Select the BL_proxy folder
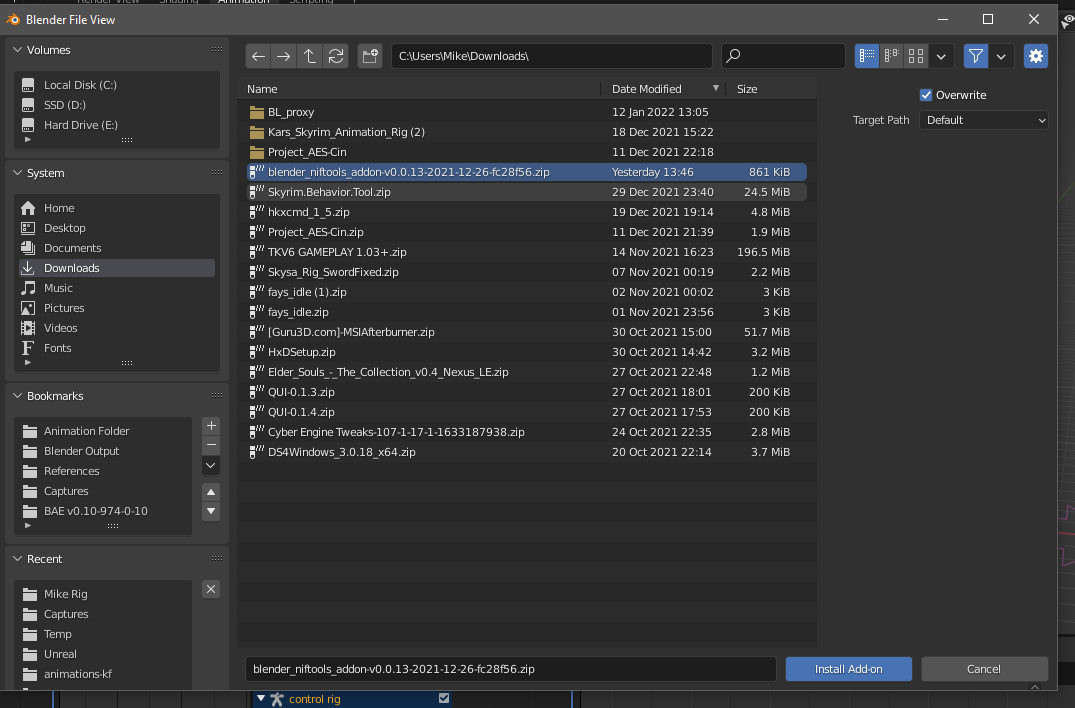The width and height of the screenshot is (1075, 708). 527,112
